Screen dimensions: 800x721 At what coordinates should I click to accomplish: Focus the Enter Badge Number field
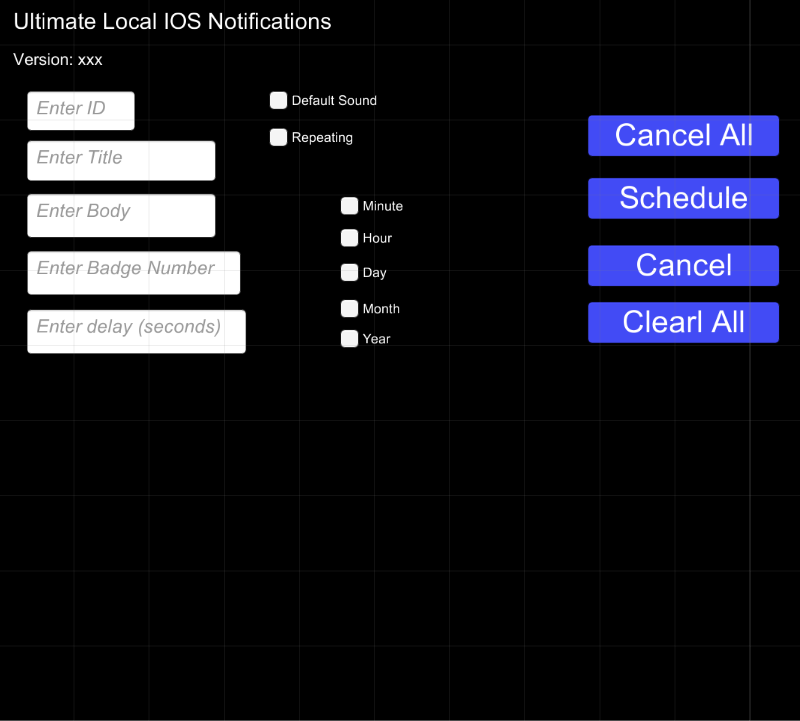tap(134, 273)
